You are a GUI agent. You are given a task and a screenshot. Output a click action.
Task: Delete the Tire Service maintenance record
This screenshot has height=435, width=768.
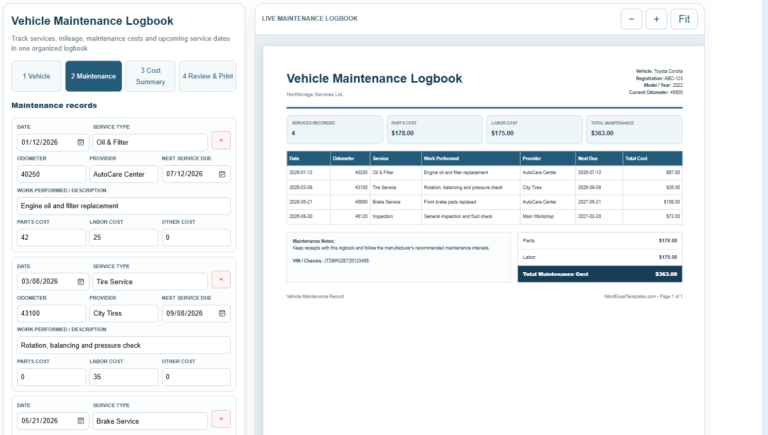pyautogui.click(x=221, y=280)
